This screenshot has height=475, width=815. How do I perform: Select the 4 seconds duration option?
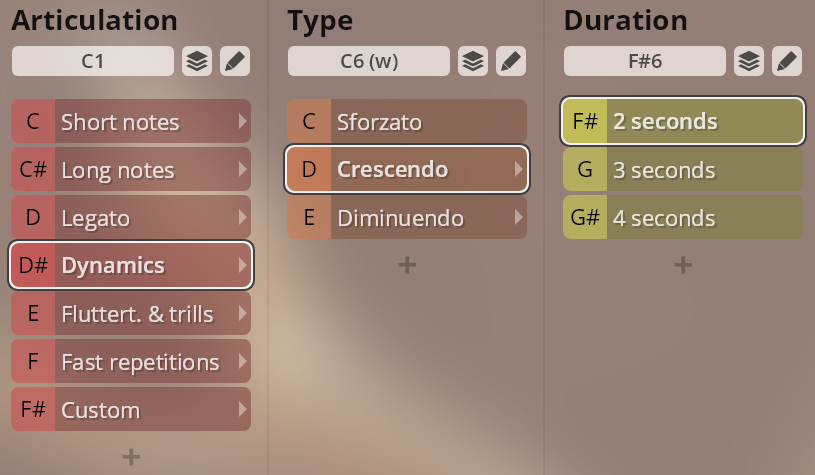(700, 218)
